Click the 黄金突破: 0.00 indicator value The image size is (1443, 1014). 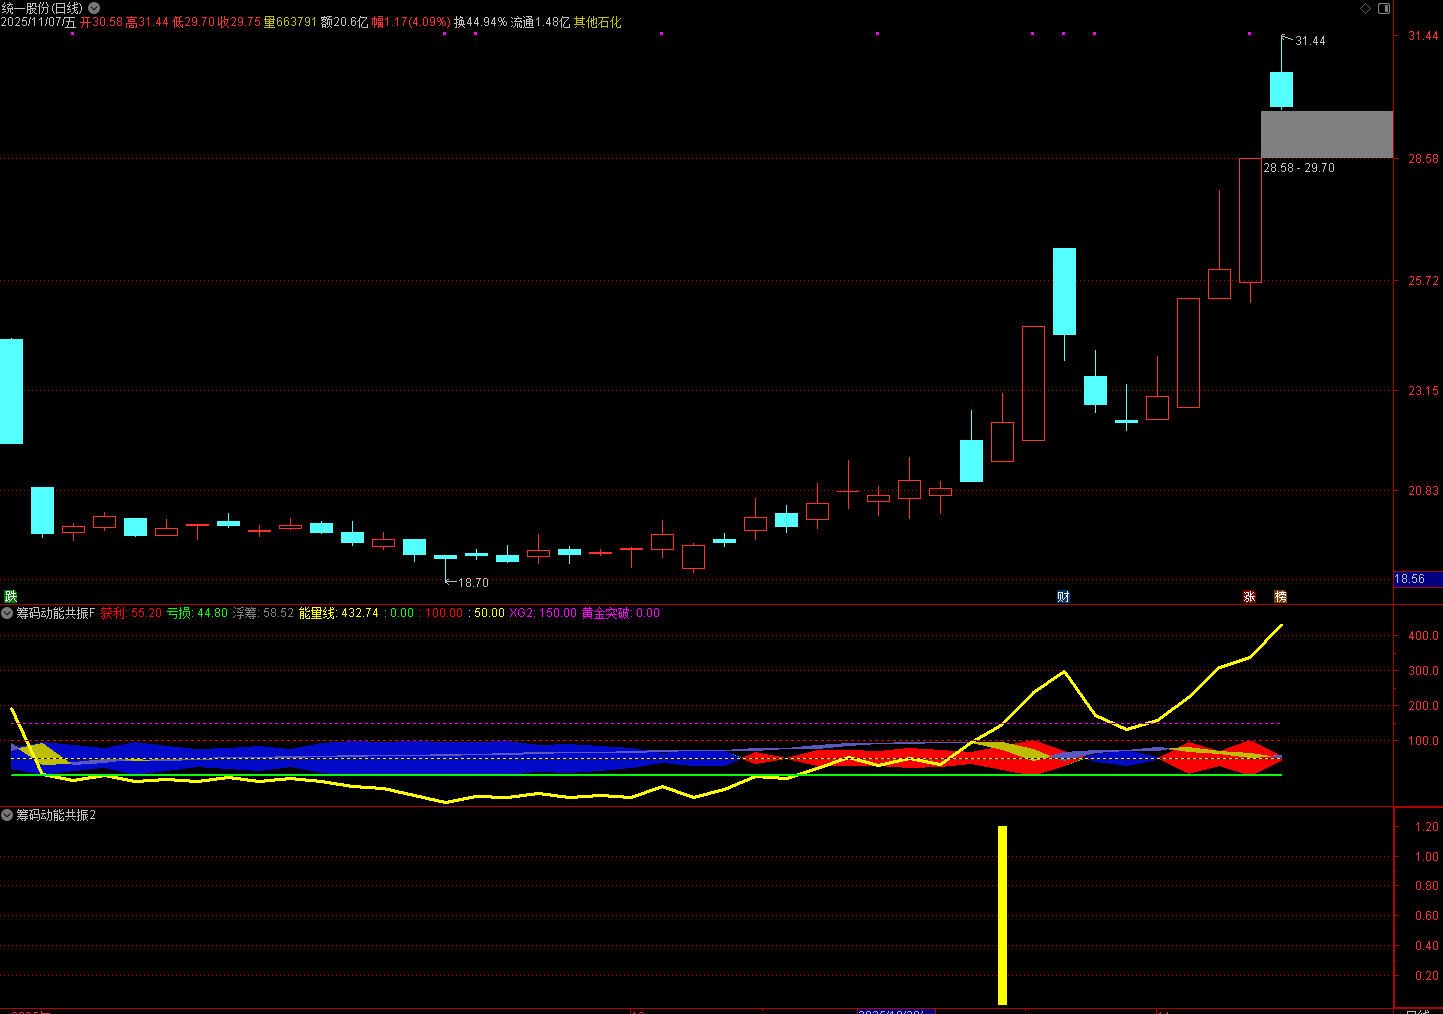tap(620, 613)
